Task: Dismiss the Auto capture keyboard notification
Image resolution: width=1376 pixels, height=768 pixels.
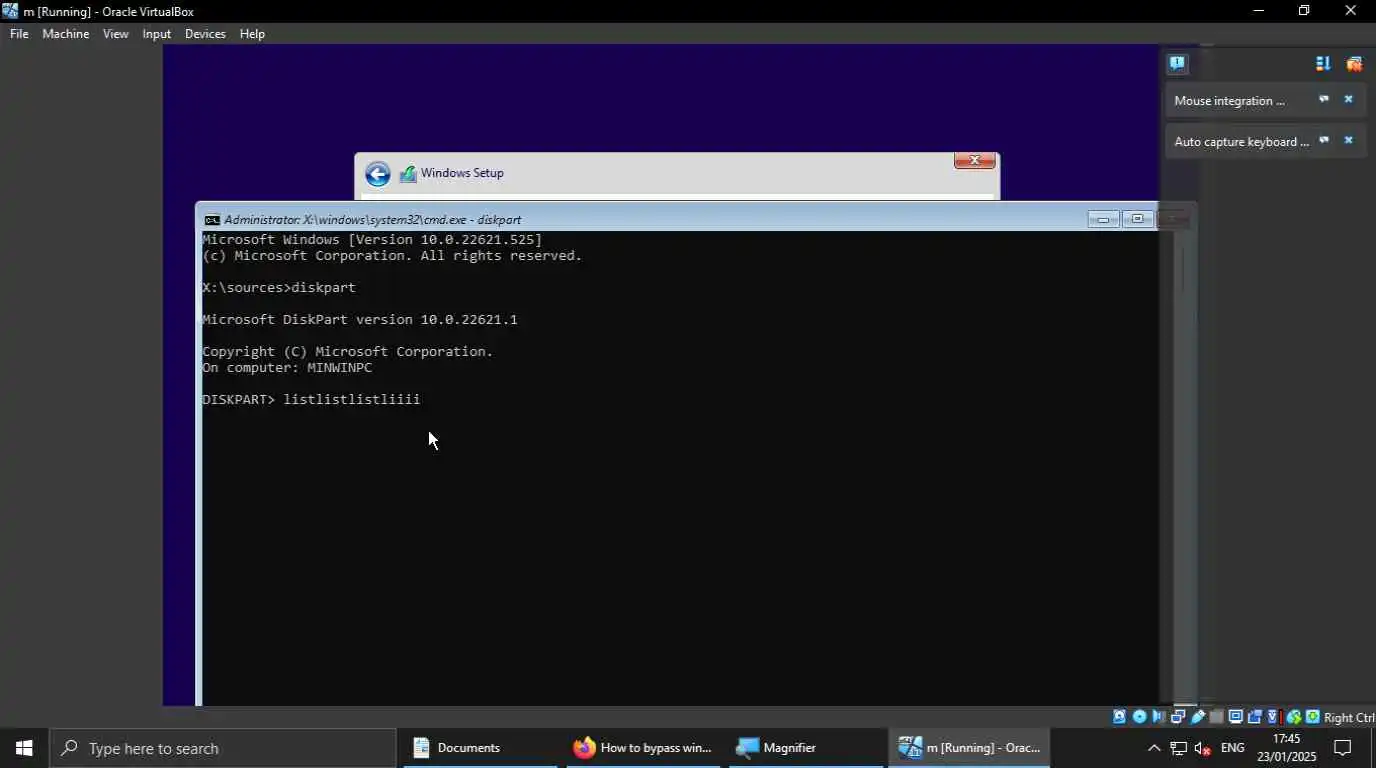Action: [x=1348, y=140]
